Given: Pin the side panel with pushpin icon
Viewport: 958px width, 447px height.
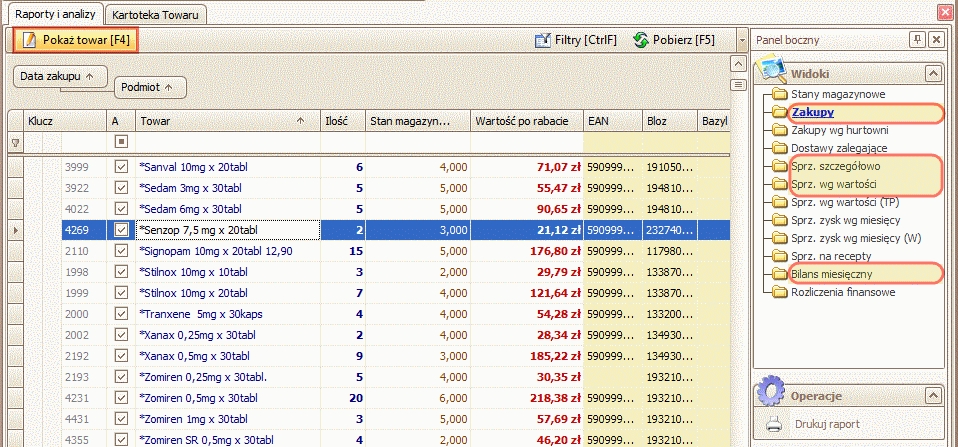Looking at the screenshot, I should 916,39.
